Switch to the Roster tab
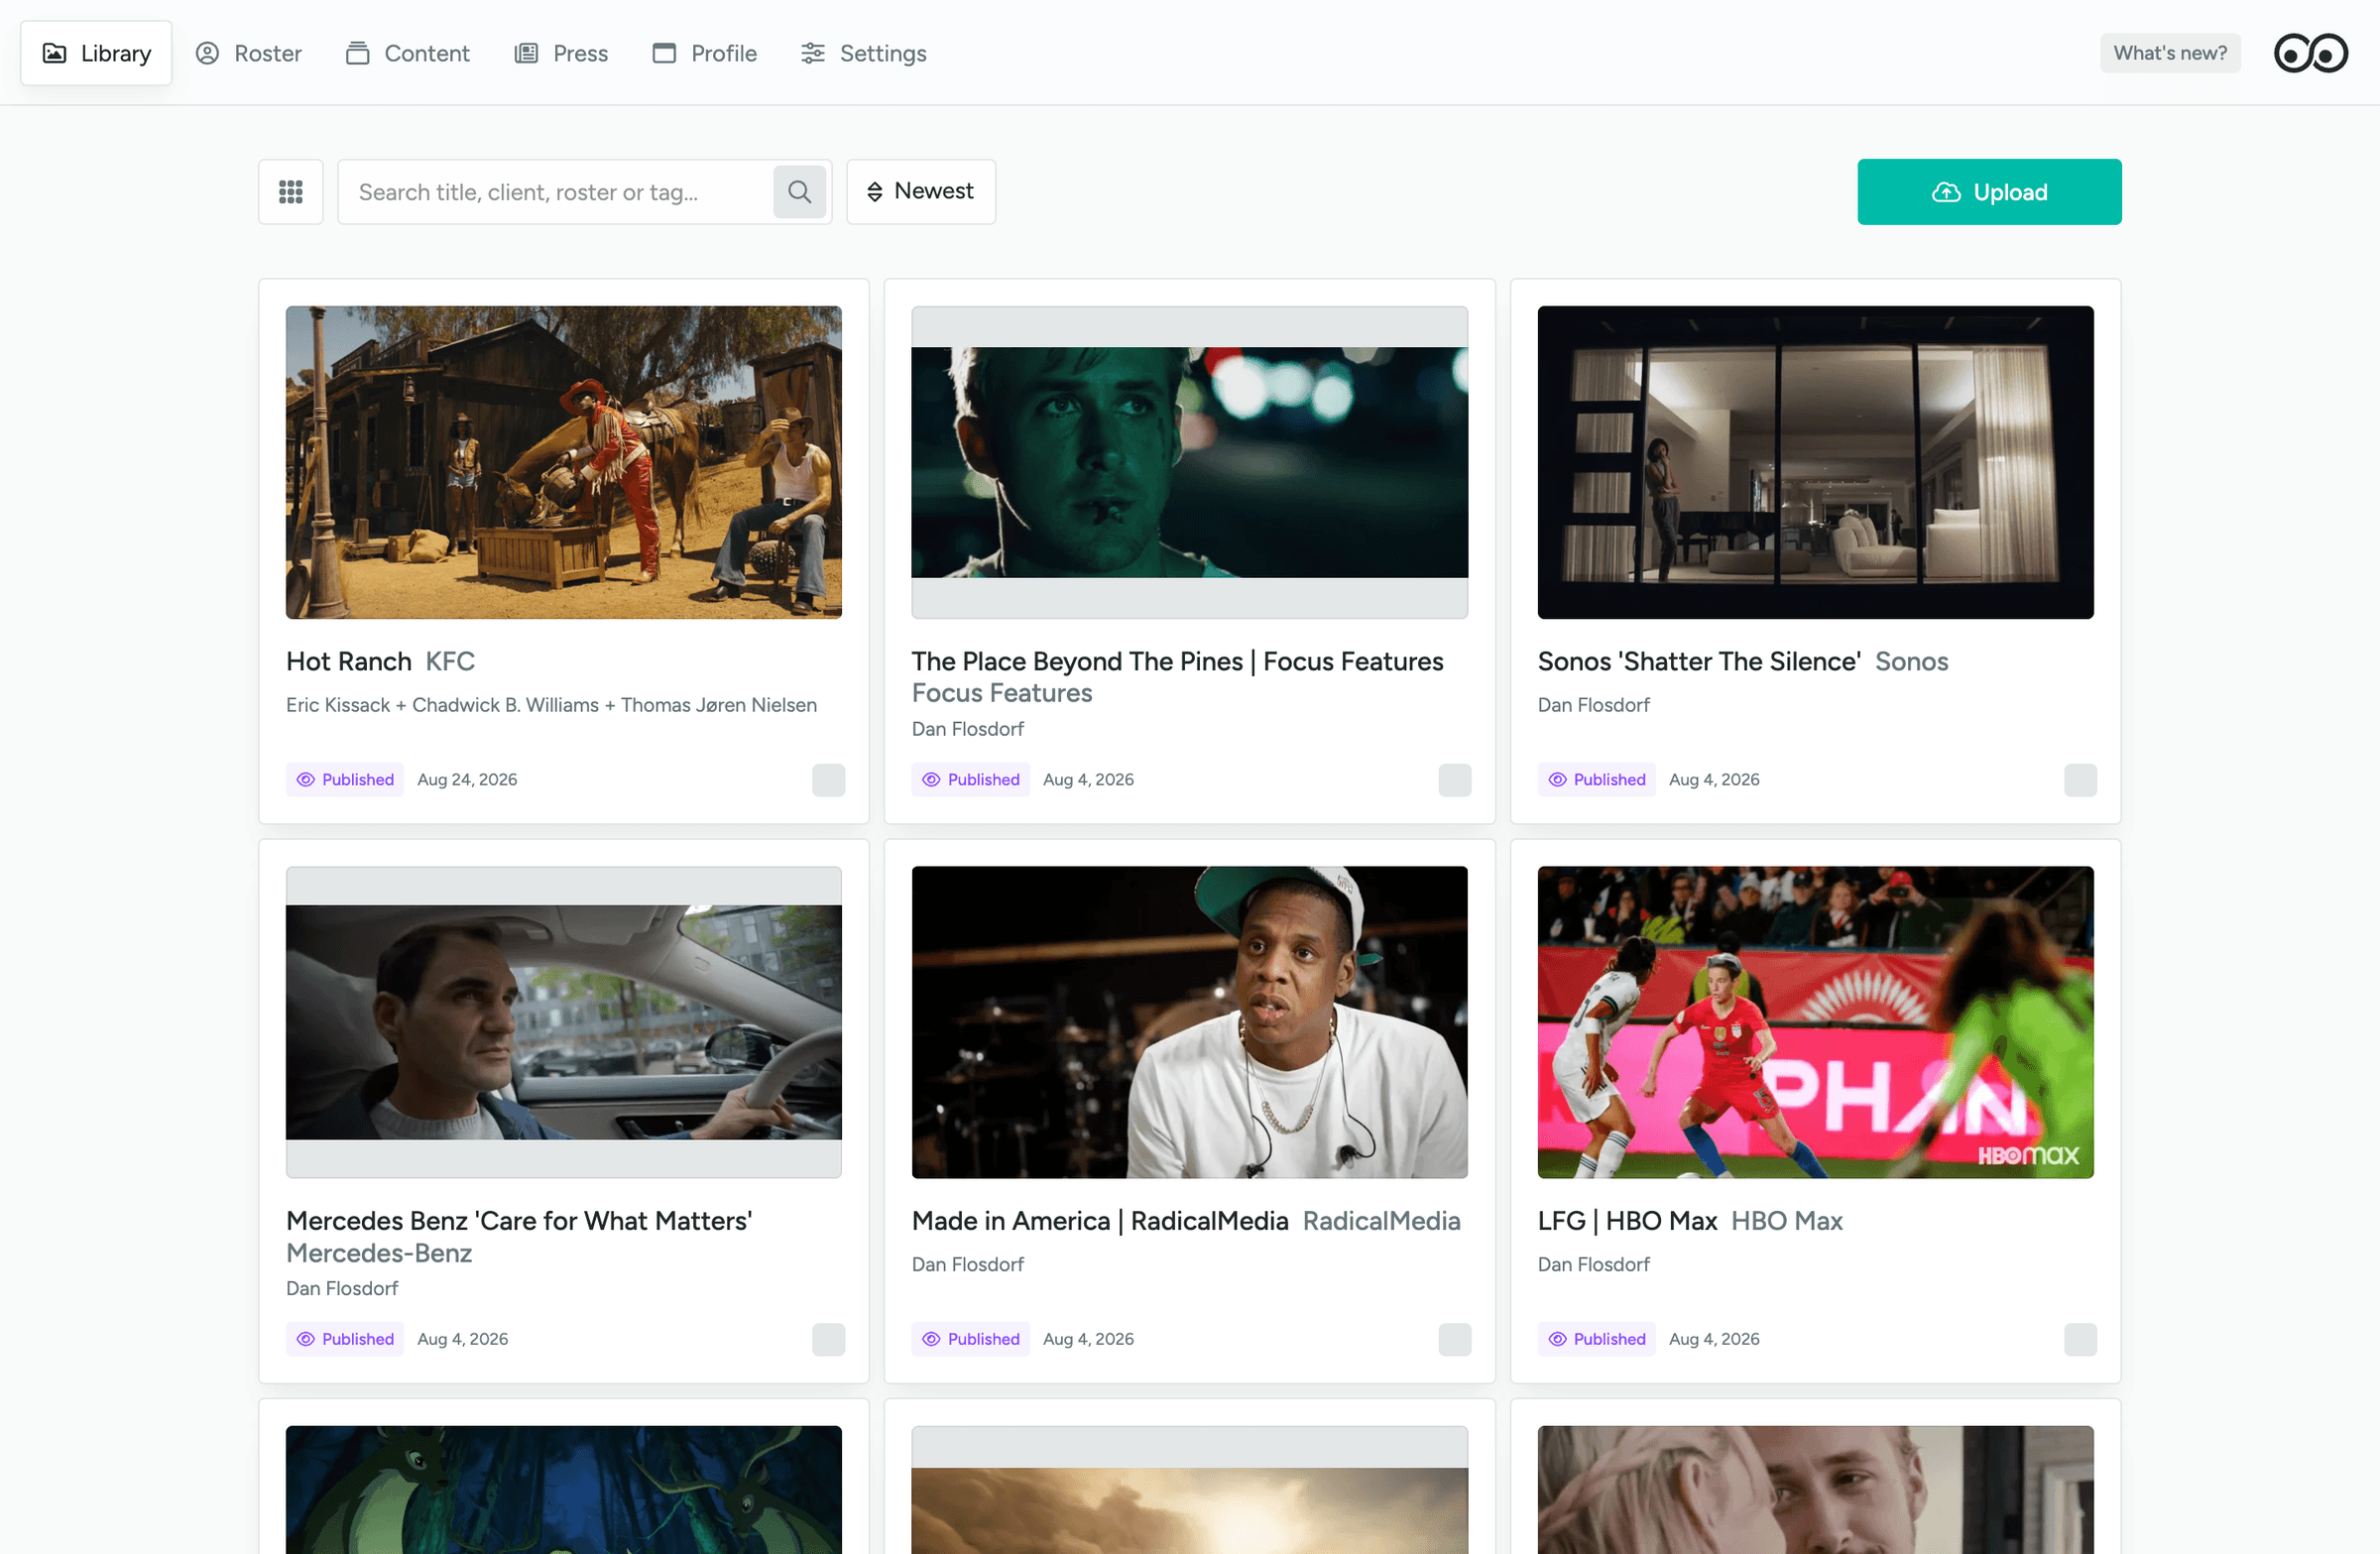 coord(249,53)
